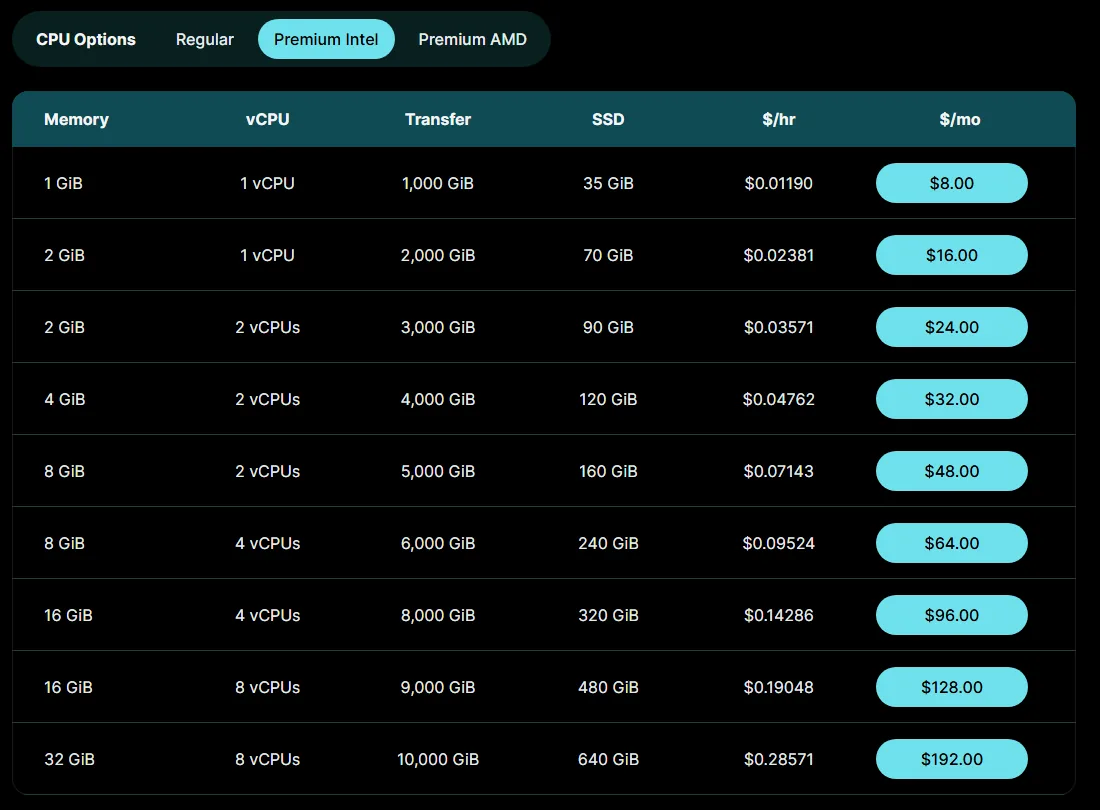
Task: Select the $32.00 monthly price button
Action: (951, 399)
